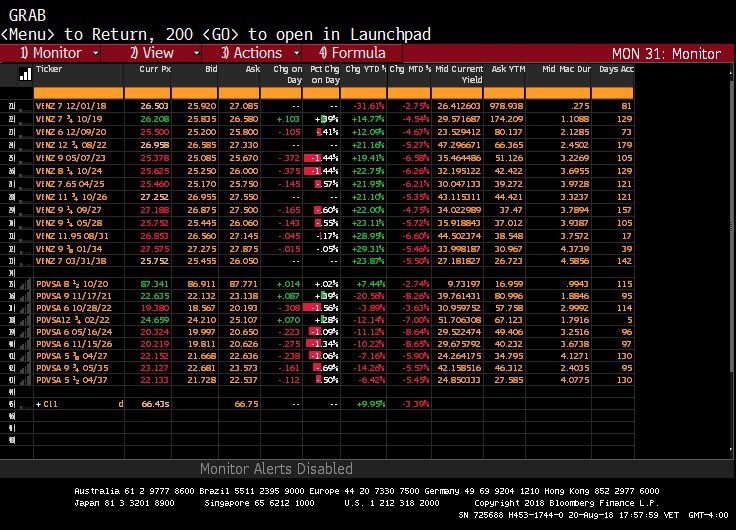Sort by the Bid column header
Screen dimensions: 736x530
tap(211, 69)
